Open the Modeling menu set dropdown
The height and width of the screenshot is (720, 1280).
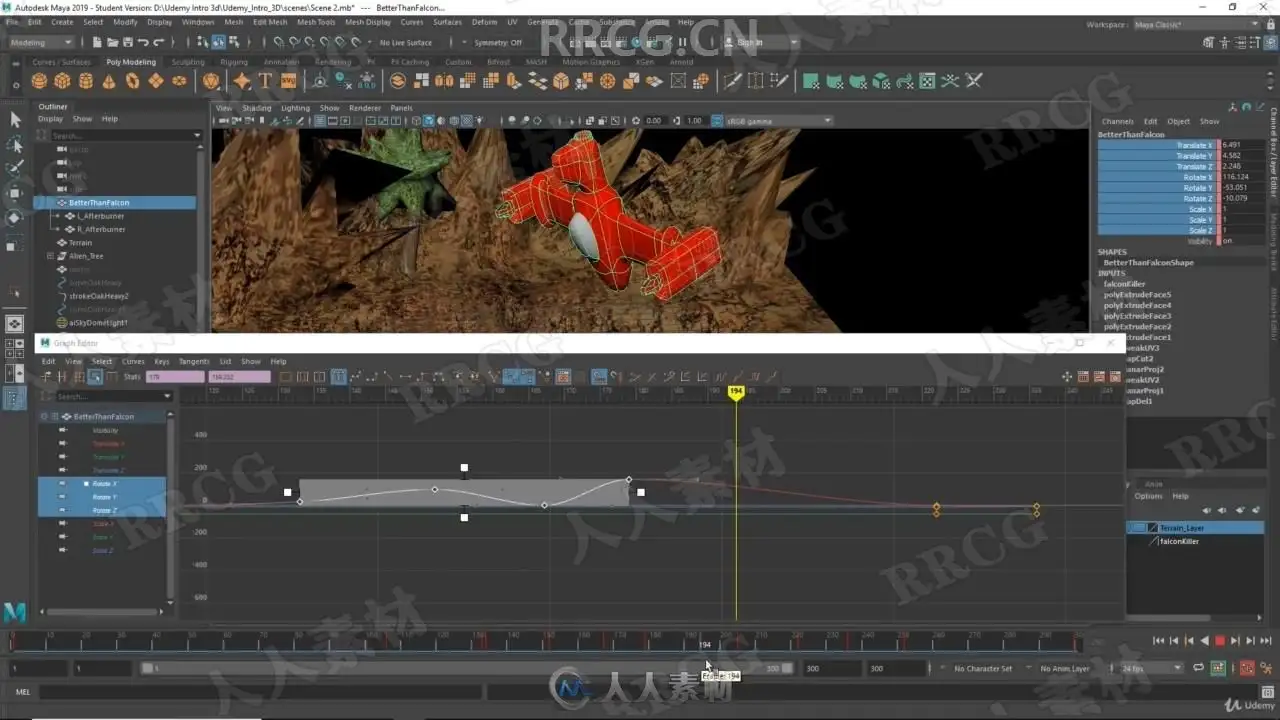tap(41, 42)
